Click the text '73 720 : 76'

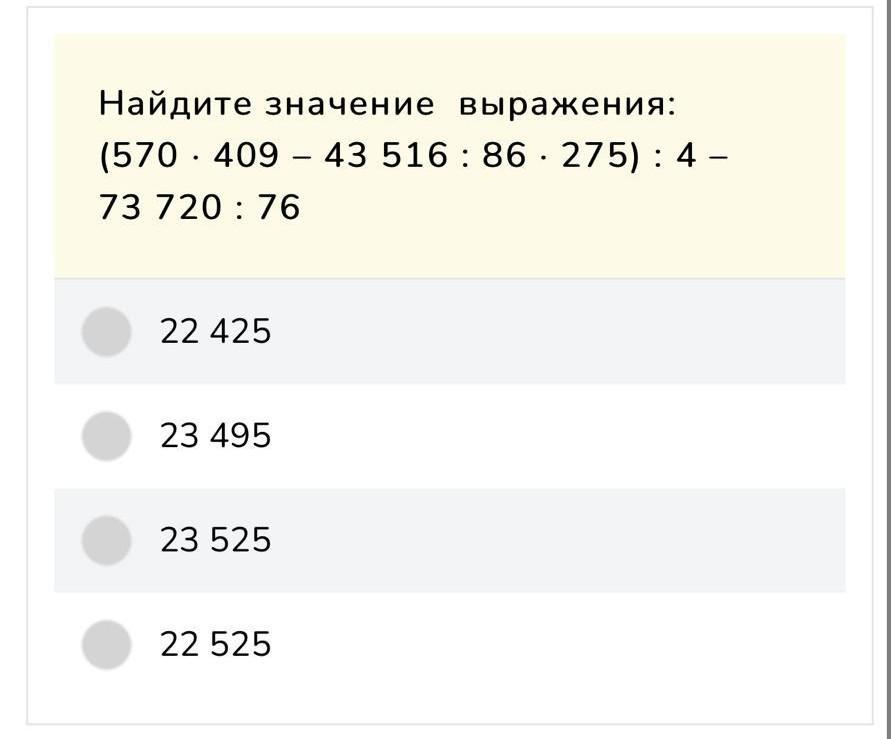point(199,208)
